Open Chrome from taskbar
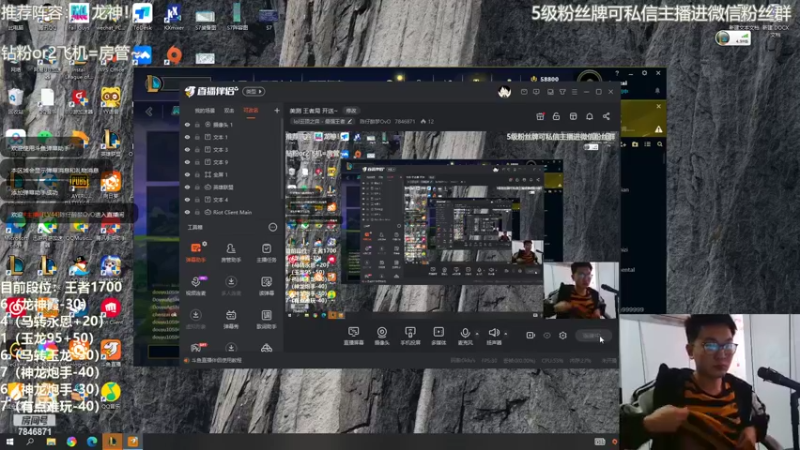Viewport: 800px width, 450px height. [71, 441]
